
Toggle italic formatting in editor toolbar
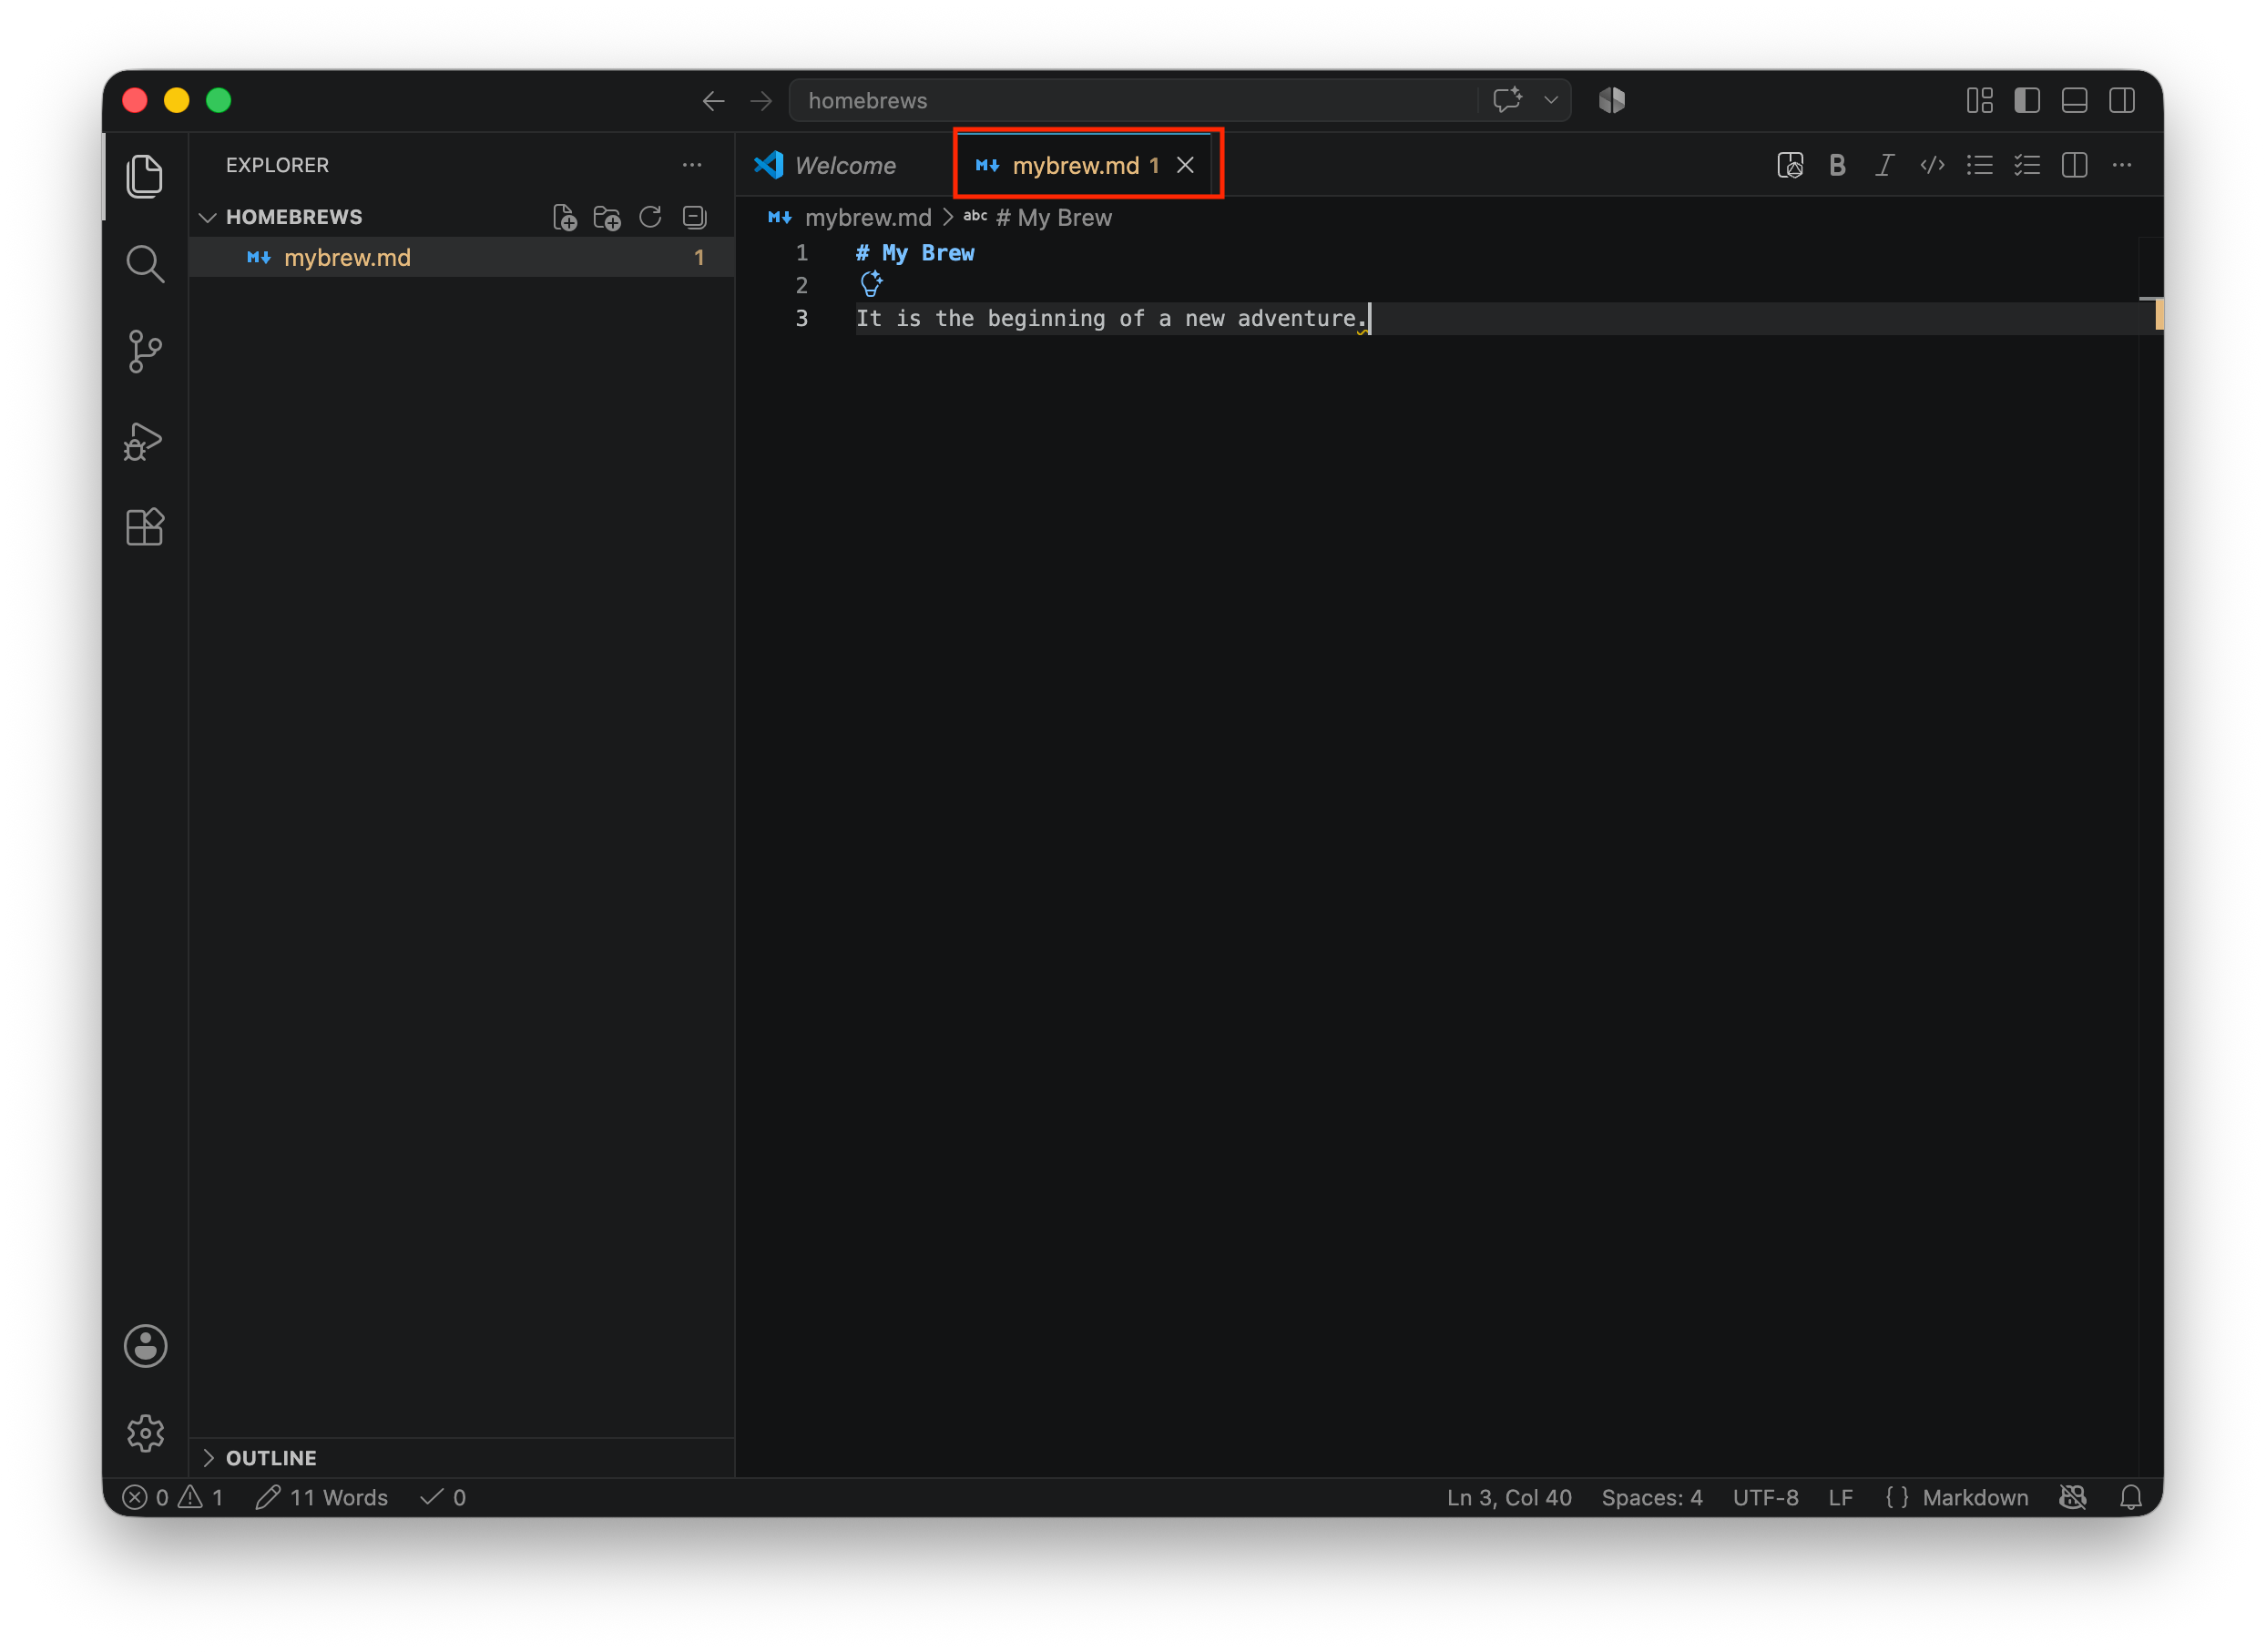(x=1885, y=165)
